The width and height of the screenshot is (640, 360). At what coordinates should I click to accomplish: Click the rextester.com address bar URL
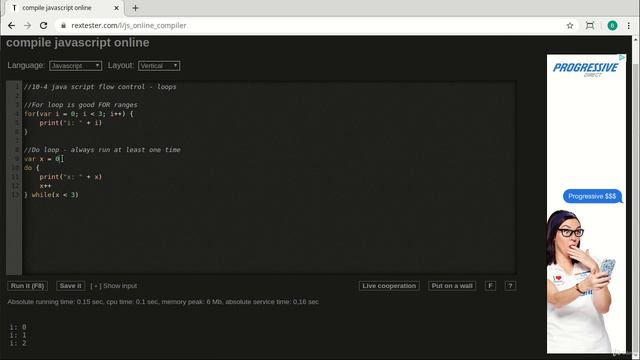coord(129,25)
